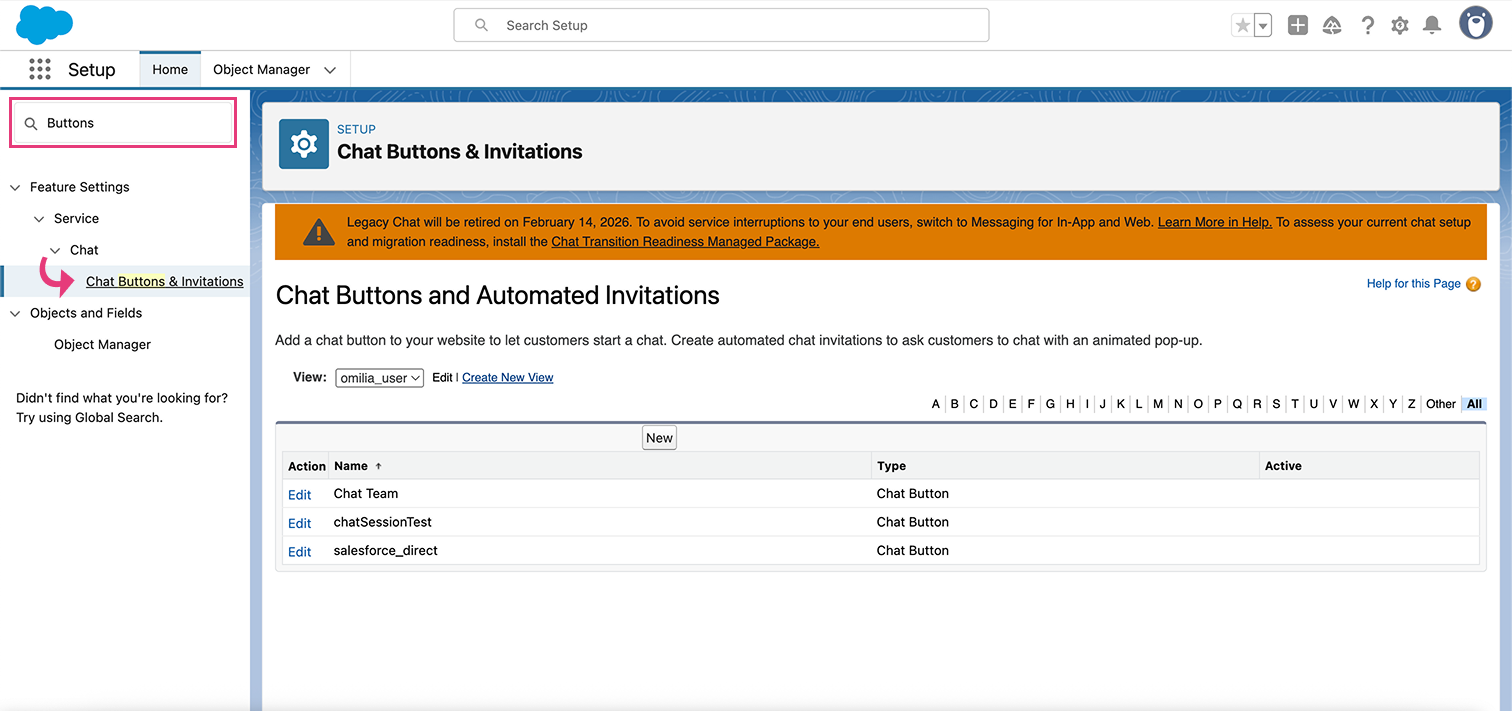Expand the Object Manager tab chevron
The height and width of the screenshot is (711, 1512).
coord(330,70)
